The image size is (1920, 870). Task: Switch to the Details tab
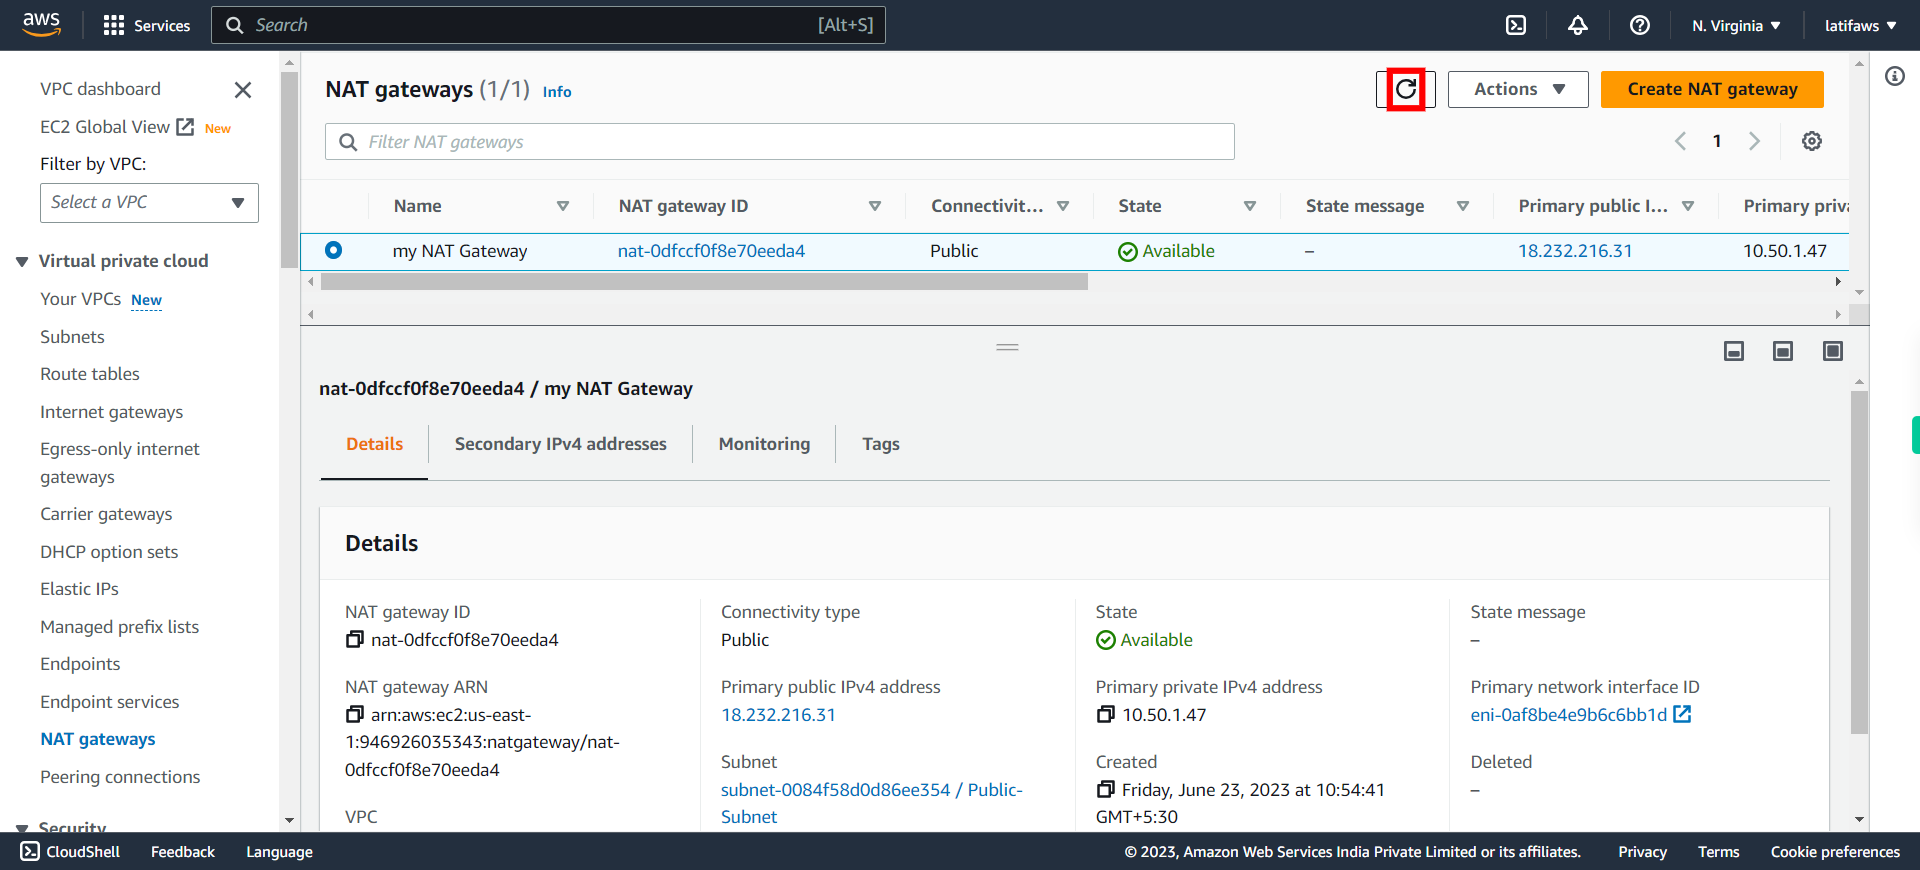click(x=374, y=444)
